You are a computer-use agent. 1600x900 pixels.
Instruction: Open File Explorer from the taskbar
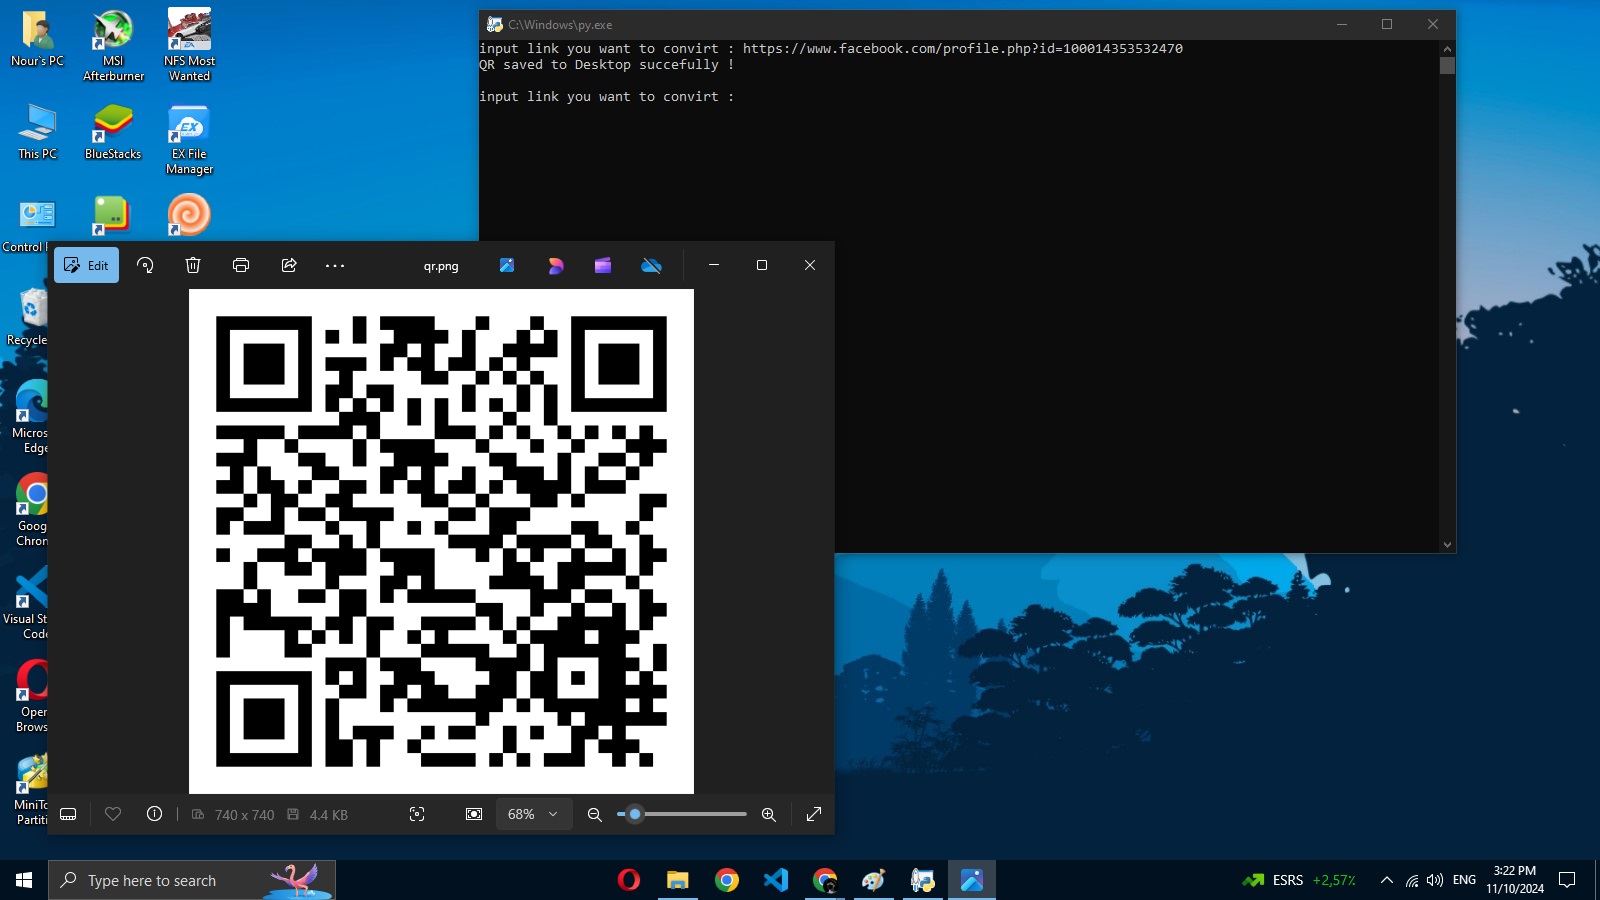point(678,880)
